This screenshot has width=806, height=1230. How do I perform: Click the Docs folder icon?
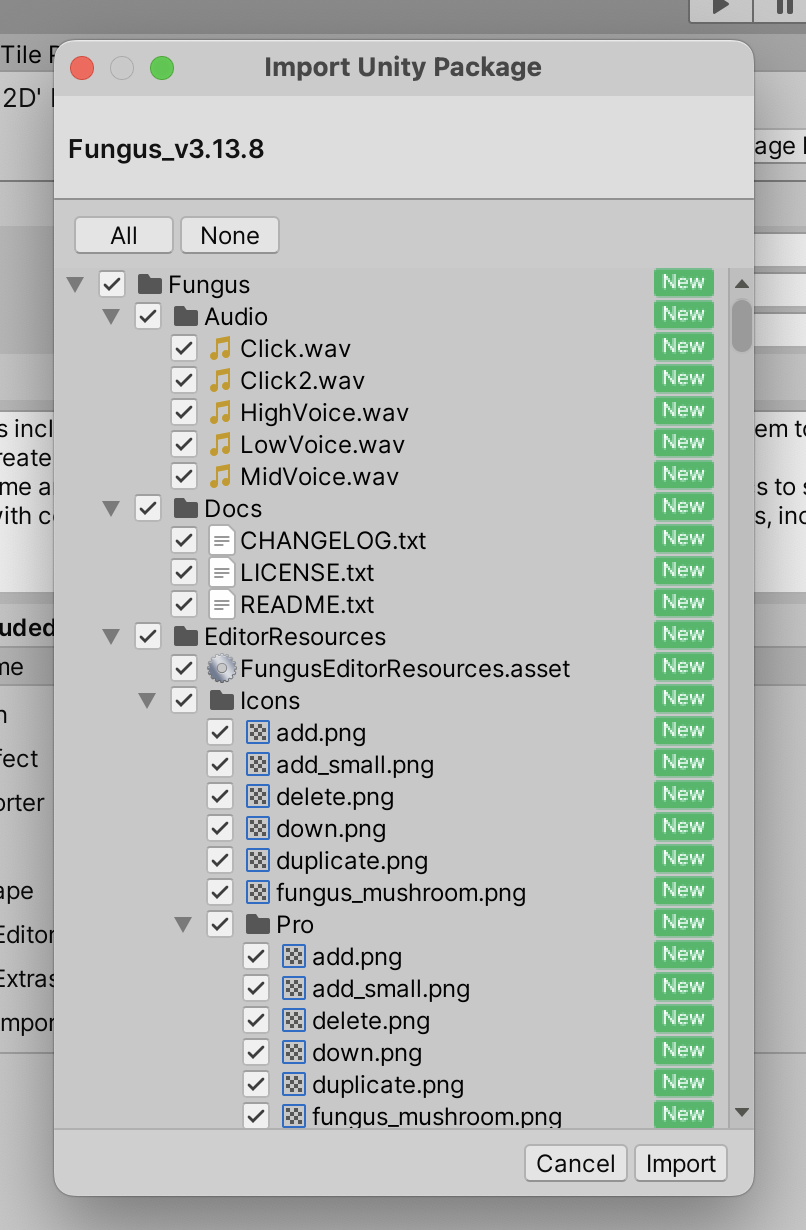tap(185, 509)
